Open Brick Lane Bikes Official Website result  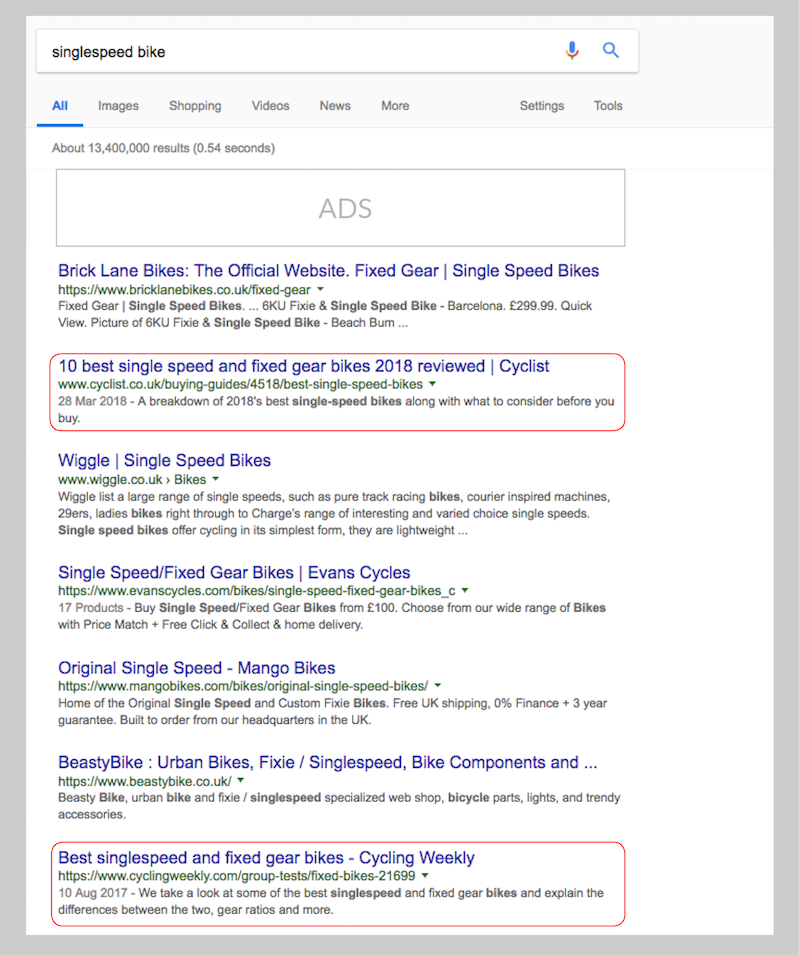tap(329, 270)
